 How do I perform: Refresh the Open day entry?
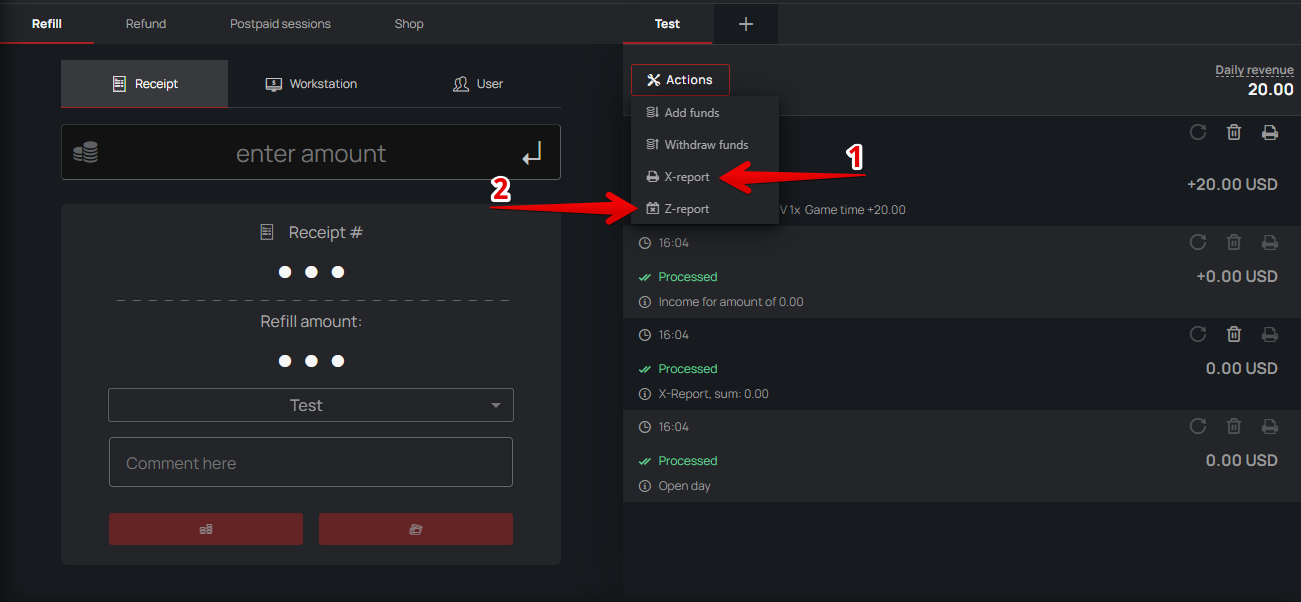(1197, 426)
